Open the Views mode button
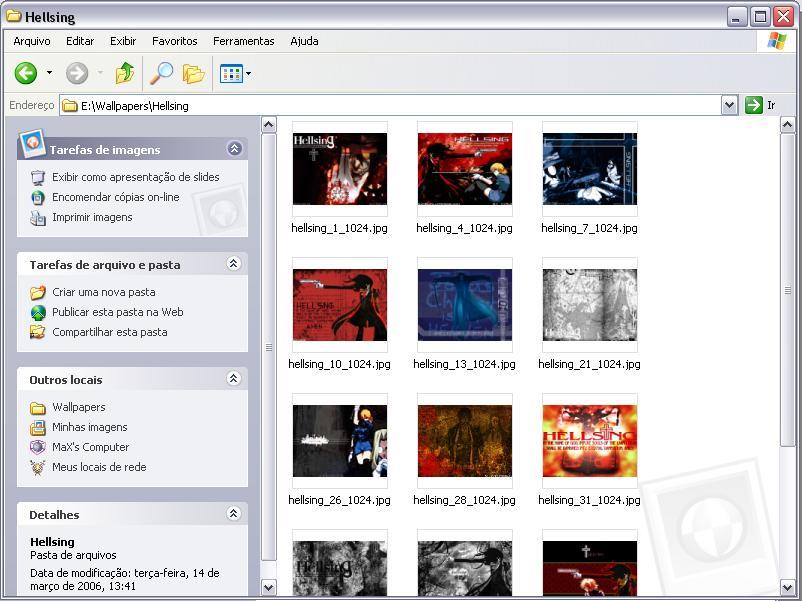The width and height of the screenshot is (802, 601). click(x=231, y=74)
